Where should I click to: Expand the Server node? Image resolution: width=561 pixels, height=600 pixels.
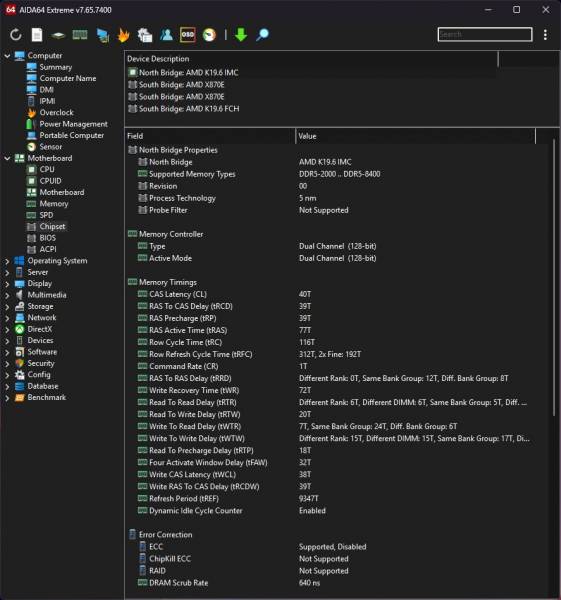7,272
